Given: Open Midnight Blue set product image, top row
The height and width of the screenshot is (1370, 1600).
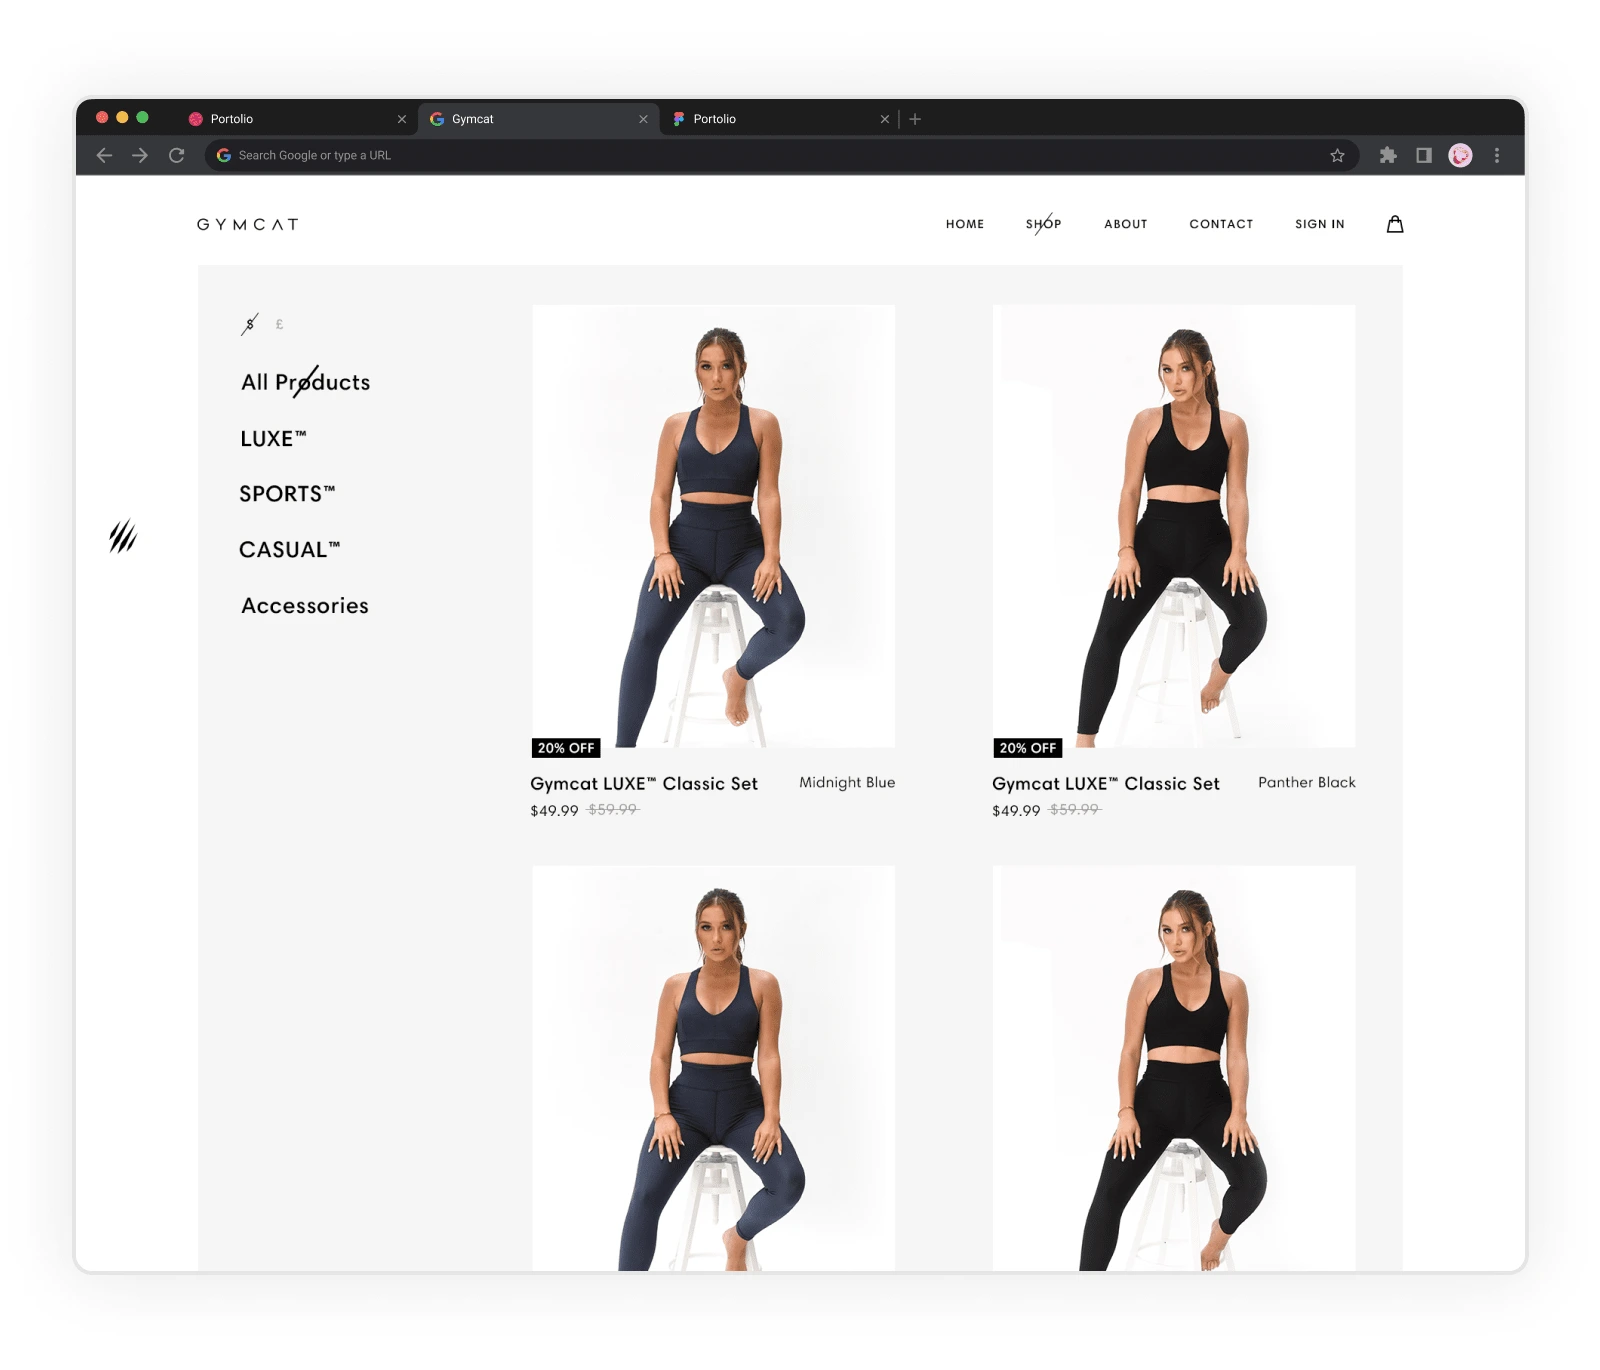Looking at the screenshot, I should (x=713, y=526).
